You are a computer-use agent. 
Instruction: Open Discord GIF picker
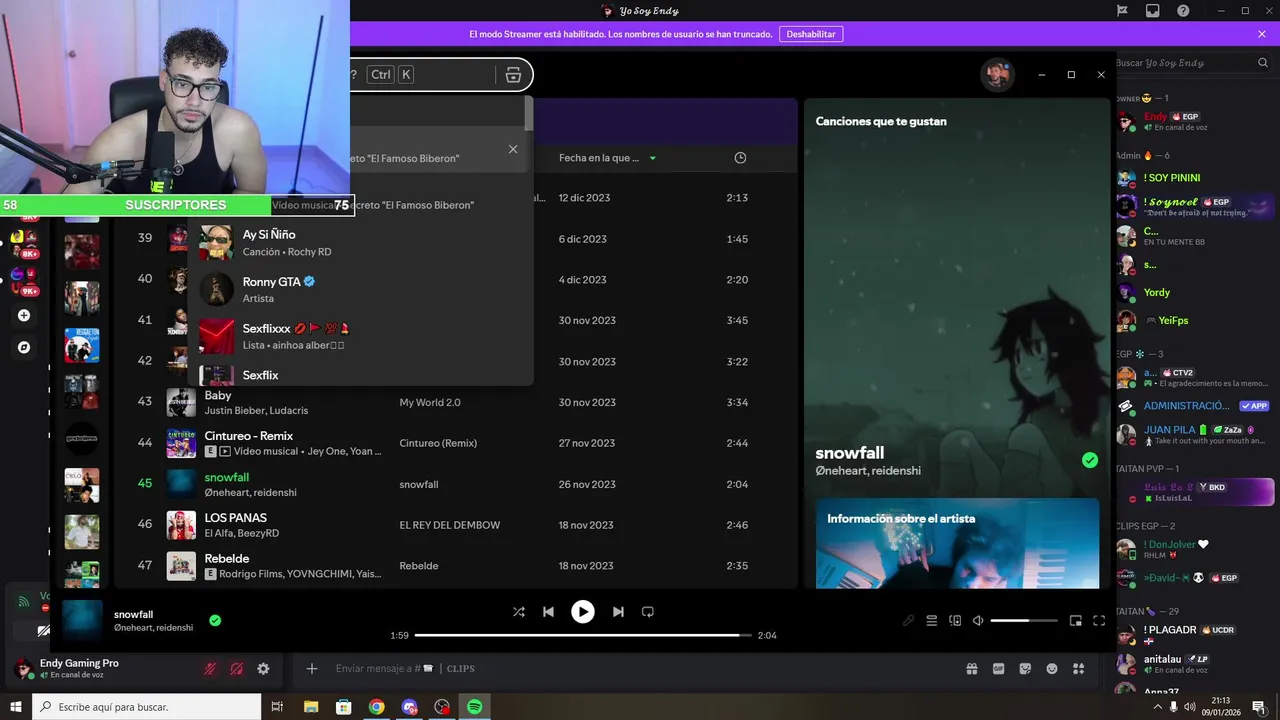(998, 669)
